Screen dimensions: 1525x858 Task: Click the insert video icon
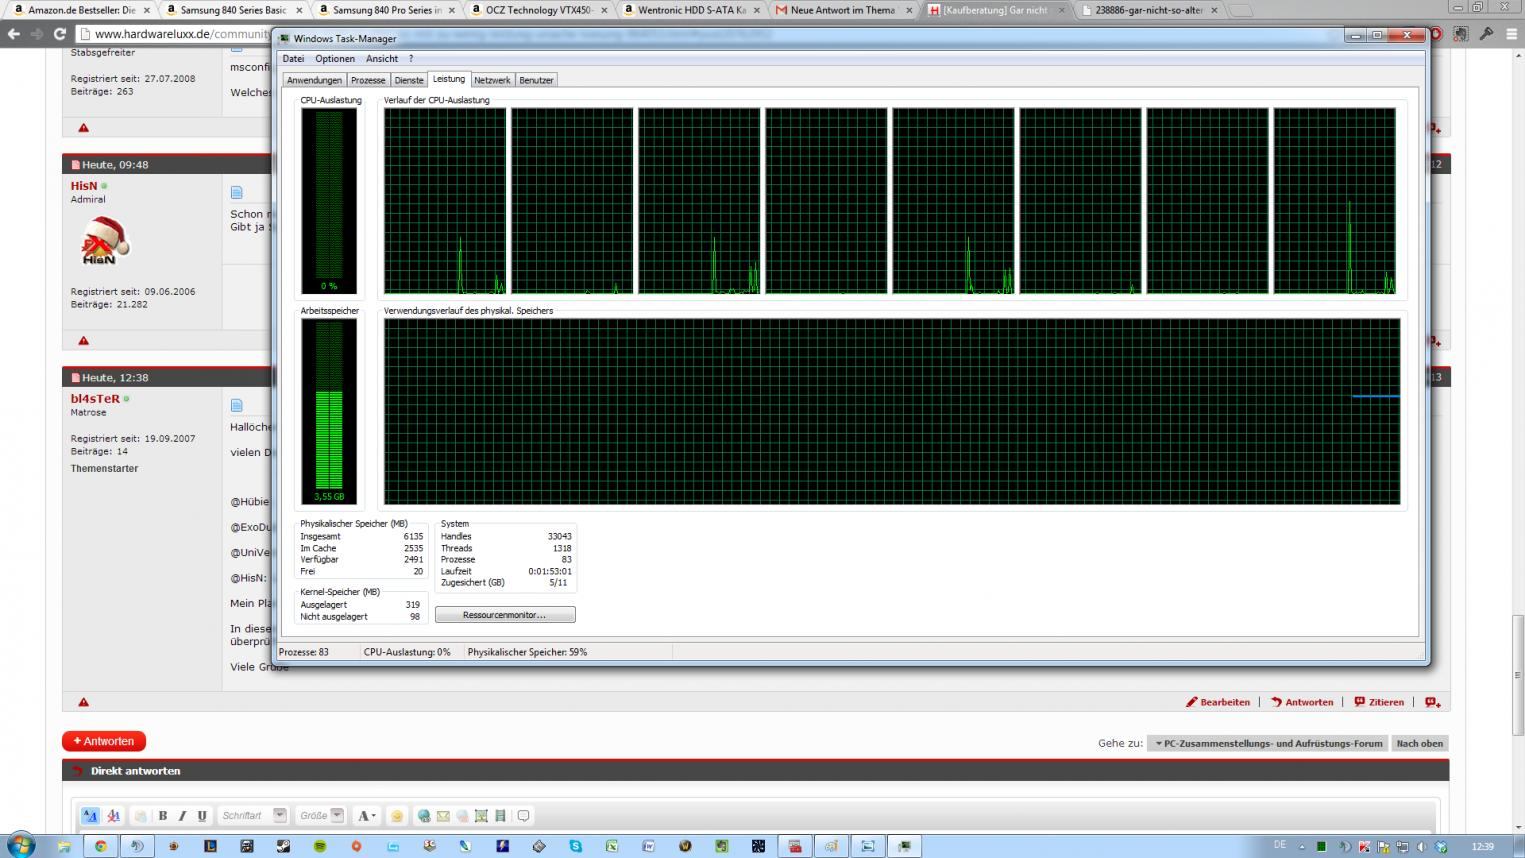coord(500,816)
